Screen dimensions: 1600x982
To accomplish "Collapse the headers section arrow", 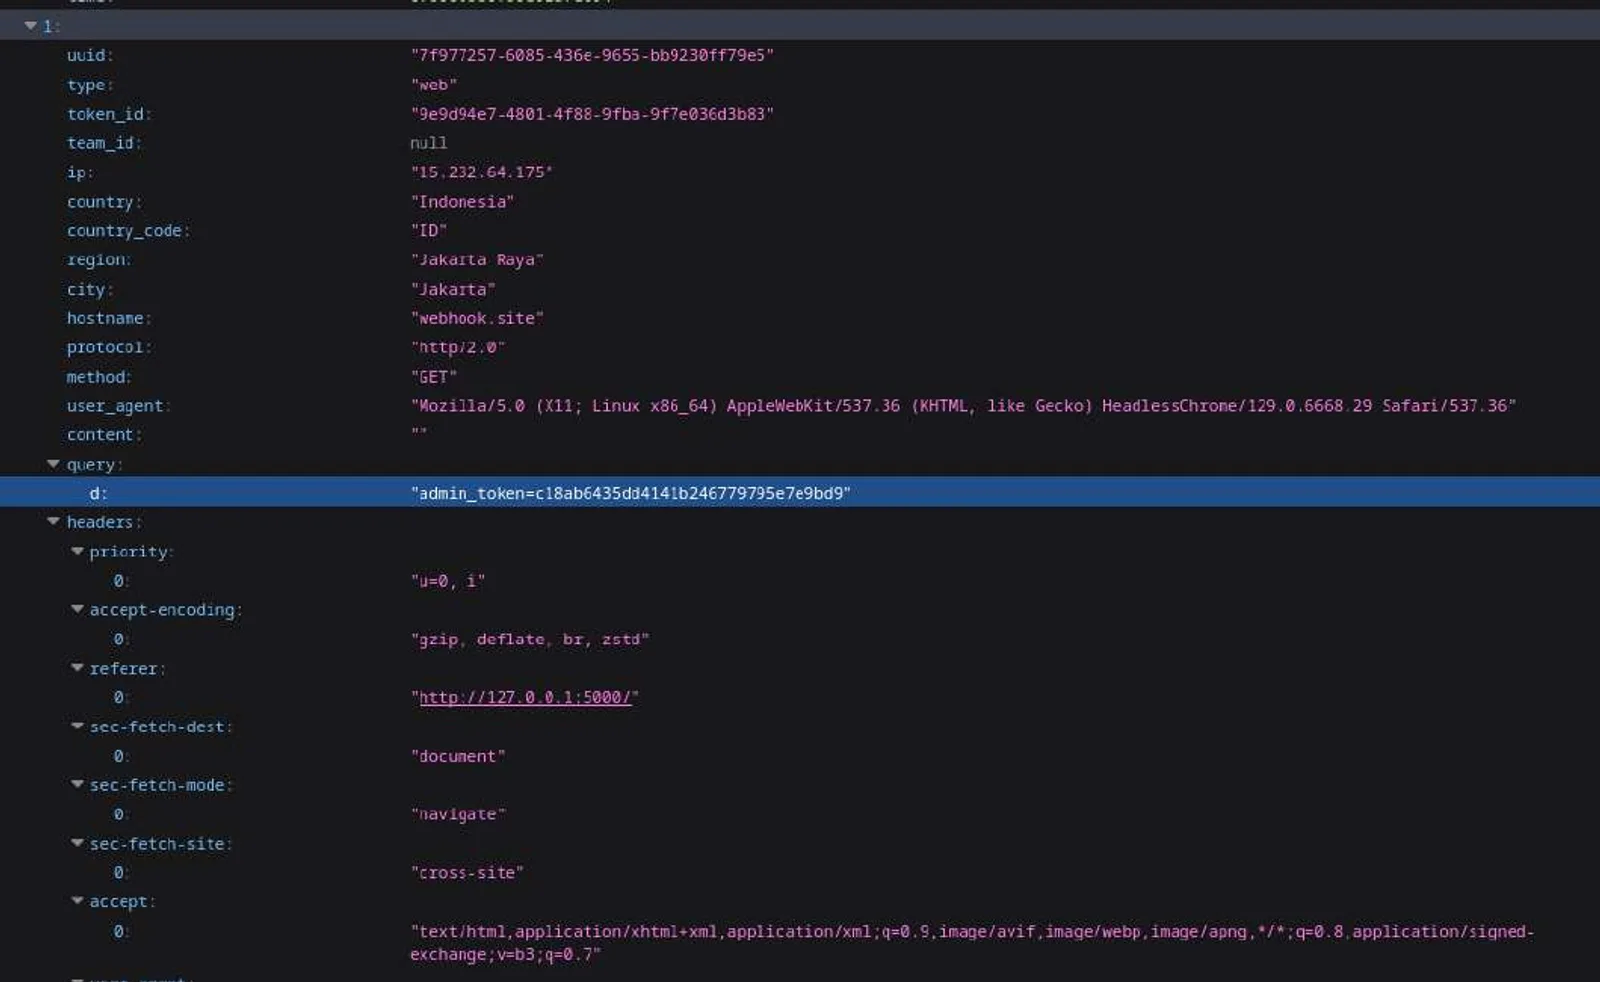I will (x=53, y=521).
